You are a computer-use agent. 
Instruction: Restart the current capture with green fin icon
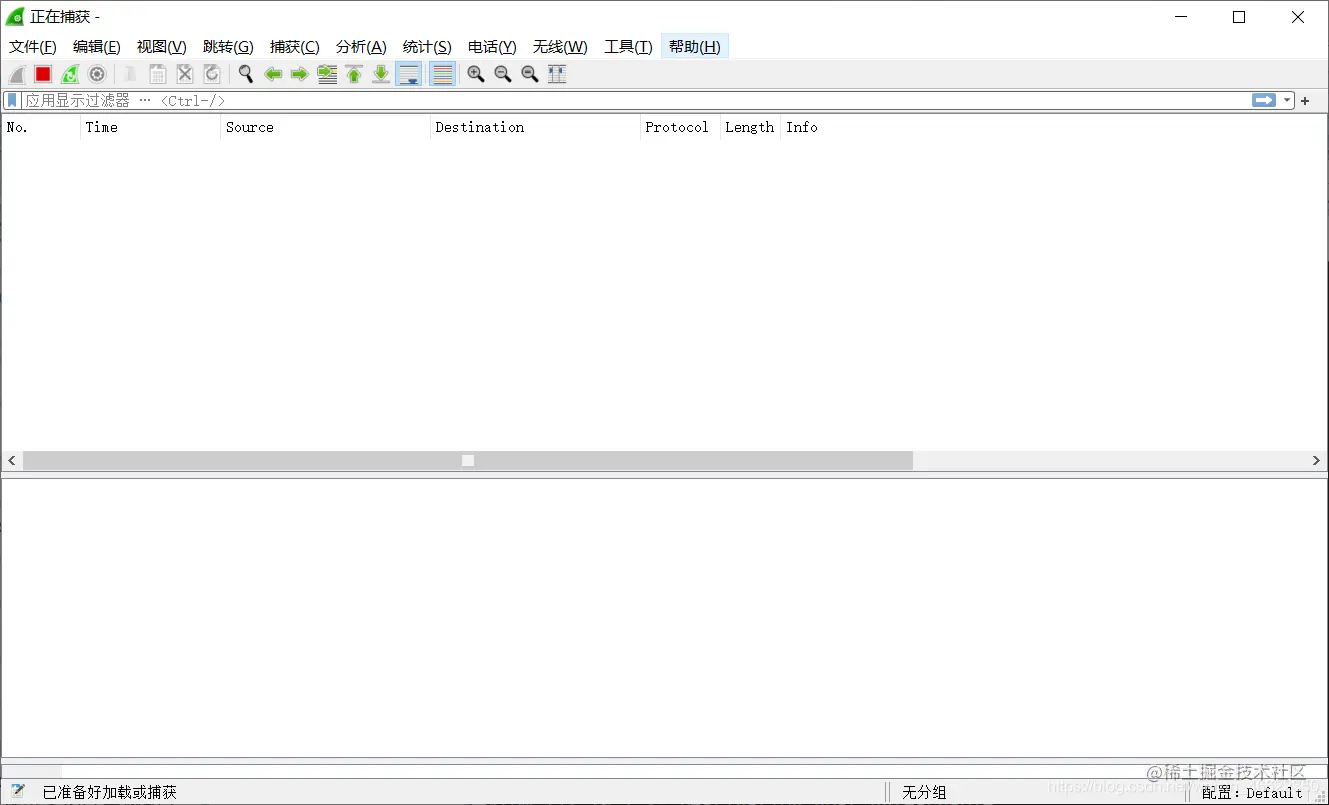tap(70, 74)
